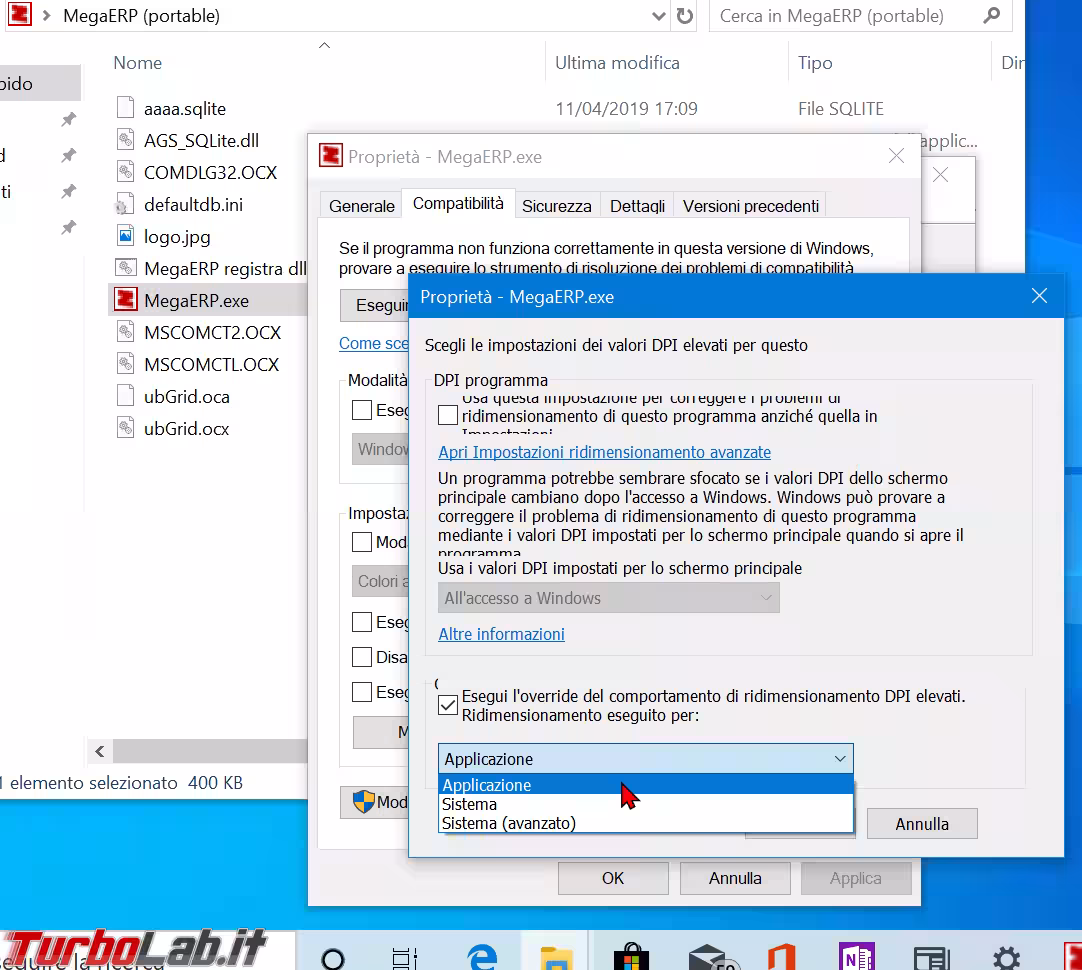Viewport: 1082px width, 970px height.
Task: Sort by the Ultima modifica column
Action: (x=617, y=63)
